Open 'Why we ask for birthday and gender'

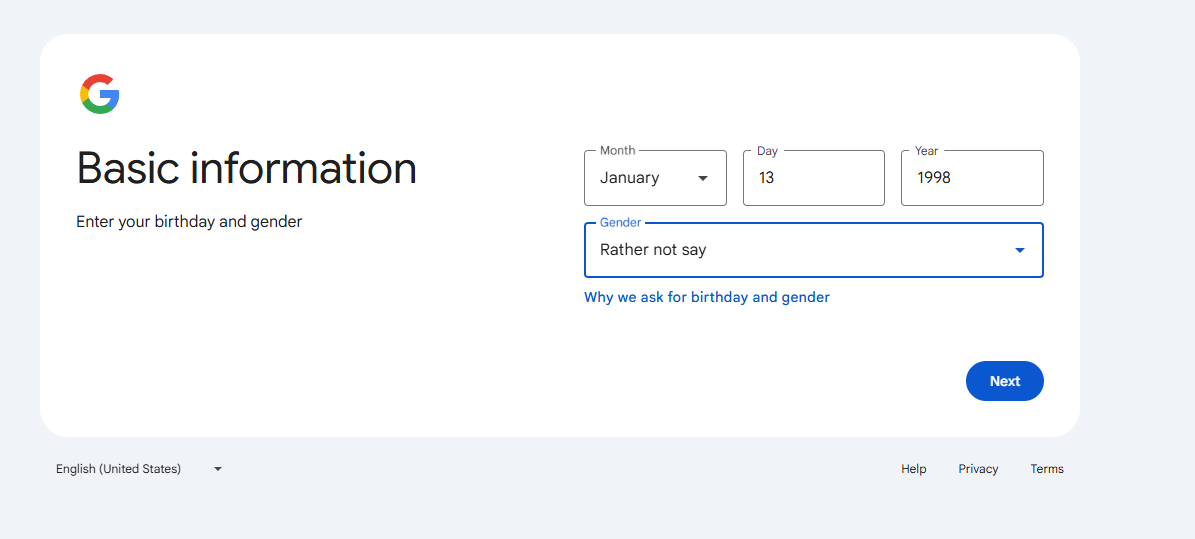[706, 297]
